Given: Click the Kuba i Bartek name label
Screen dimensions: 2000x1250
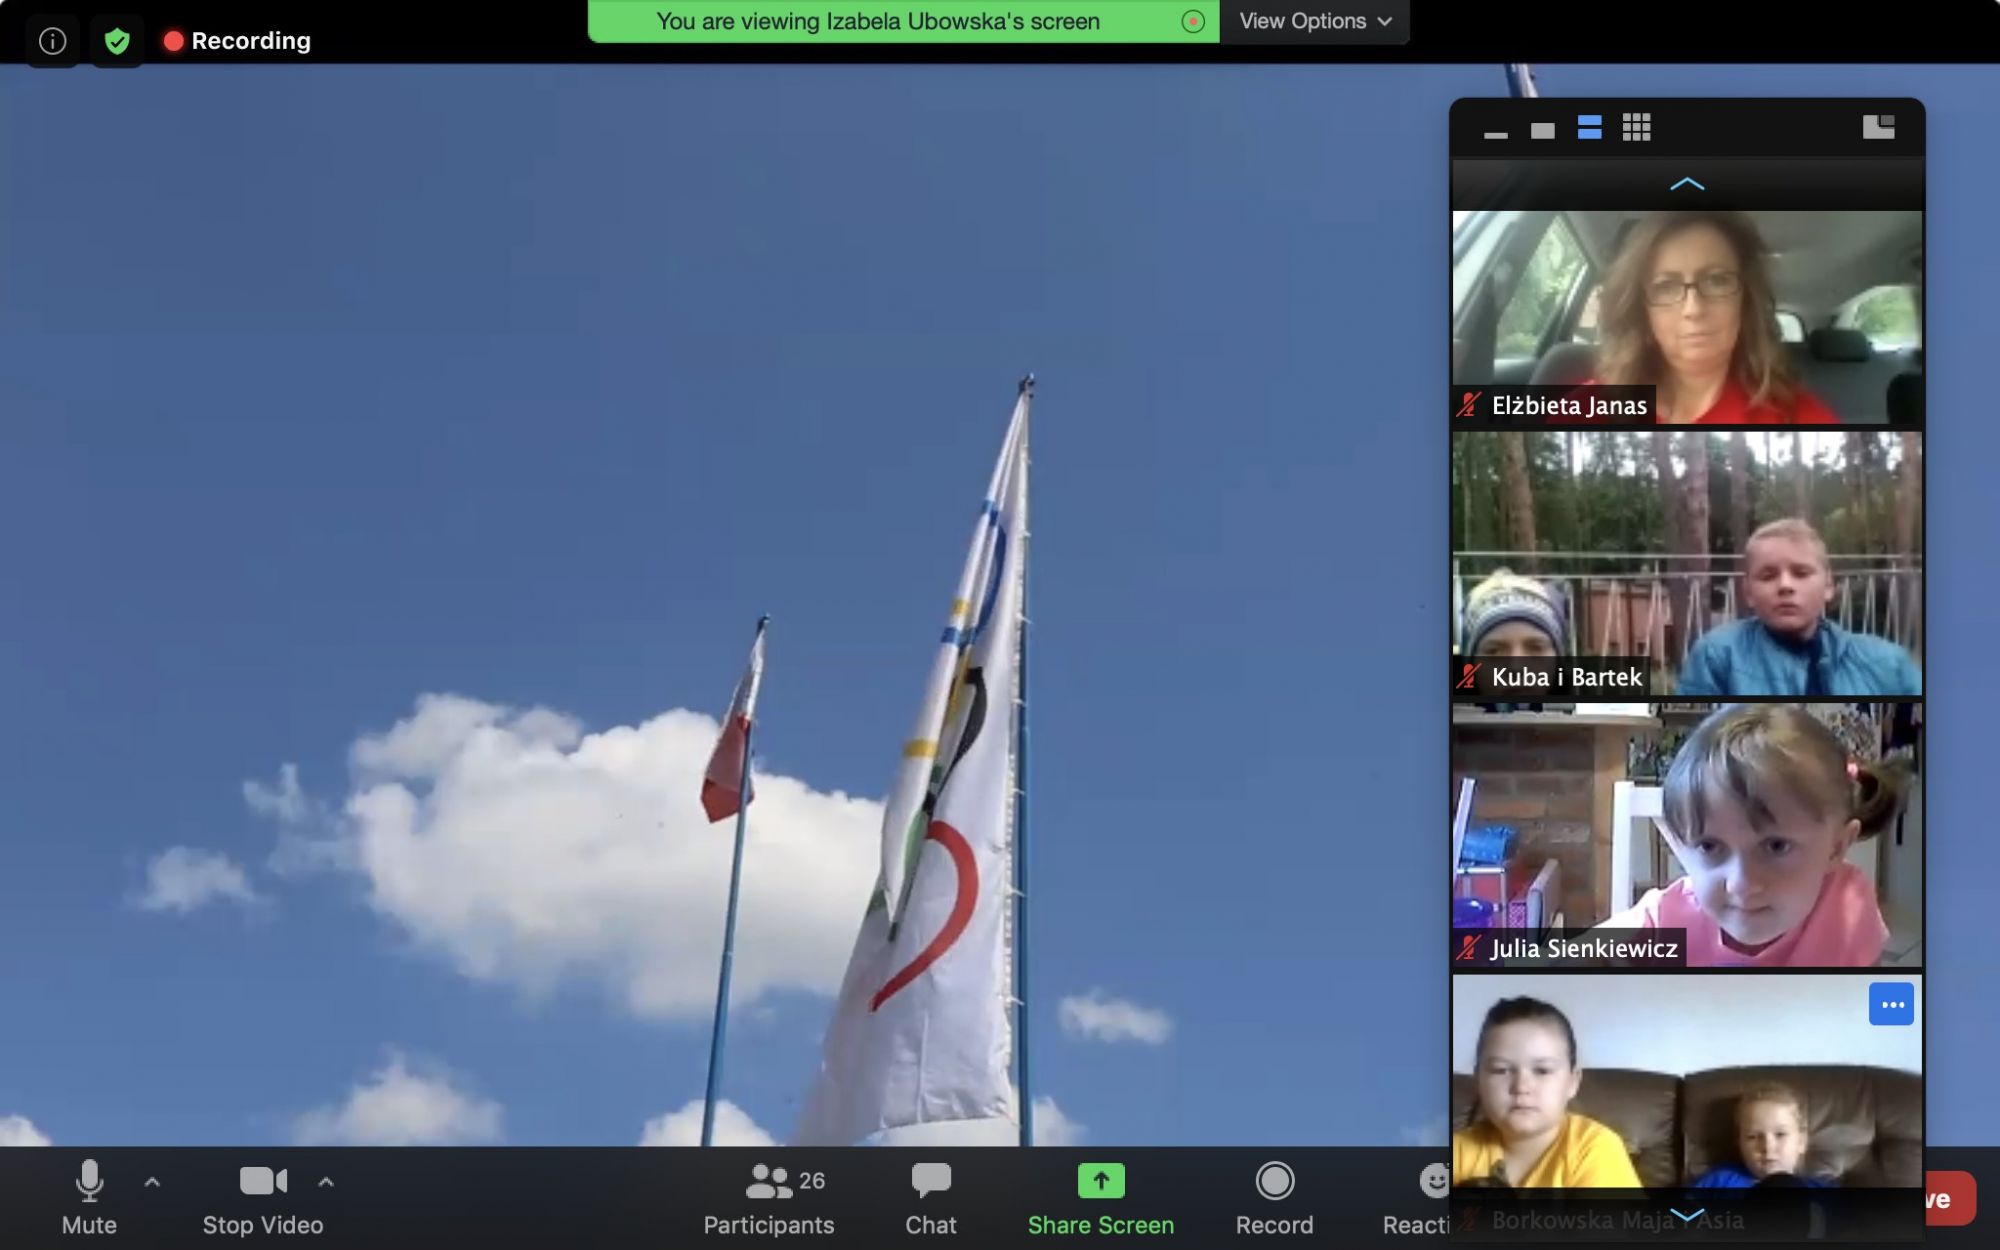Looking at the screenshot, I should click(1566, 677).
